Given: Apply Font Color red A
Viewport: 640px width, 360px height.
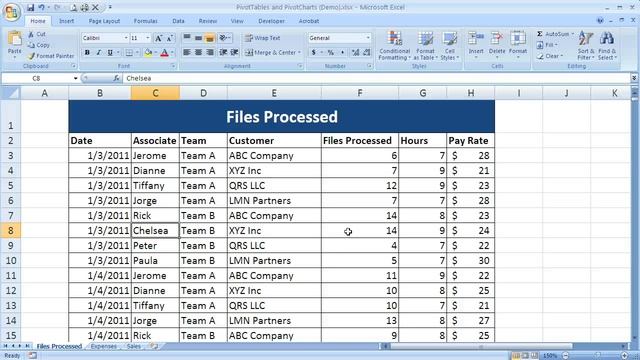Looking at the screenshot, I should pyautogui.click(x=164, y=53).
